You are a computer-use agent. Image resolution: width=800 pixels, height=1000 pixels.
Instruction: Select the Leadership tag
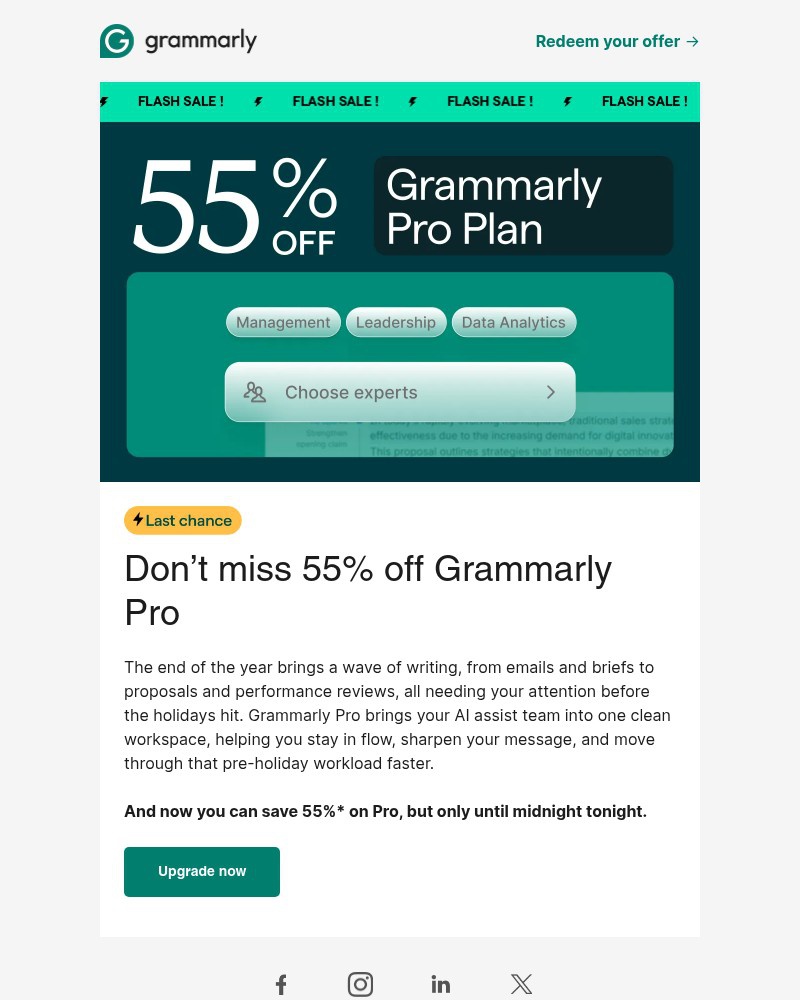pos(396,322)
